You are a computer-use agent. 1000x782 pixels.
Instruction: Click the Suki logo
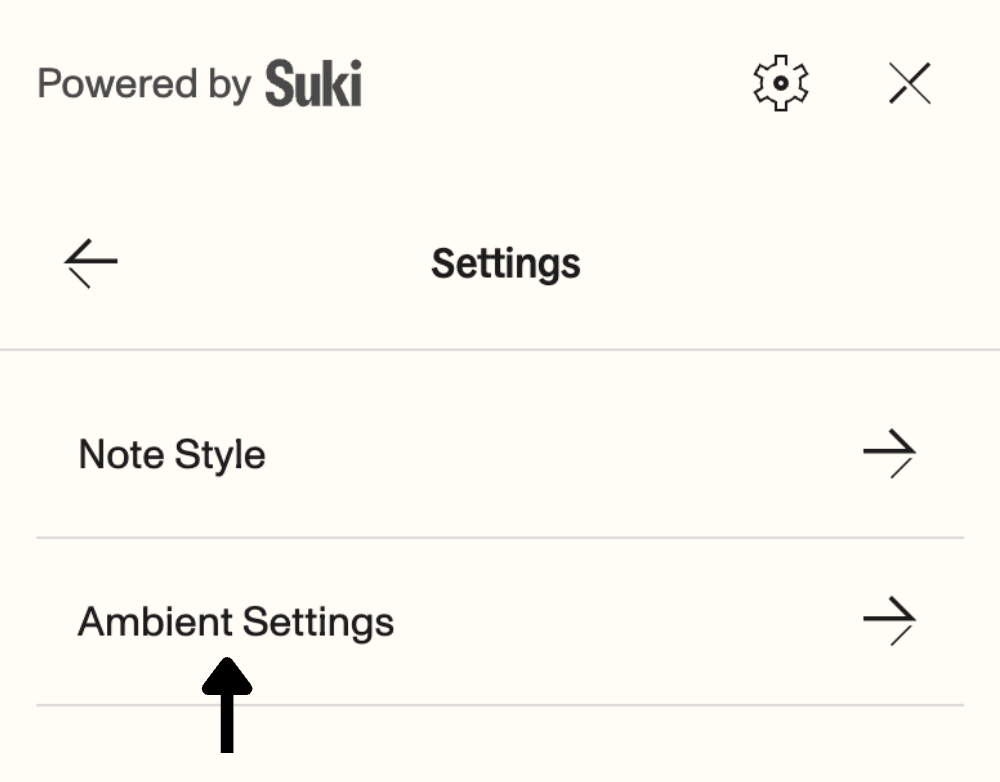313,84
